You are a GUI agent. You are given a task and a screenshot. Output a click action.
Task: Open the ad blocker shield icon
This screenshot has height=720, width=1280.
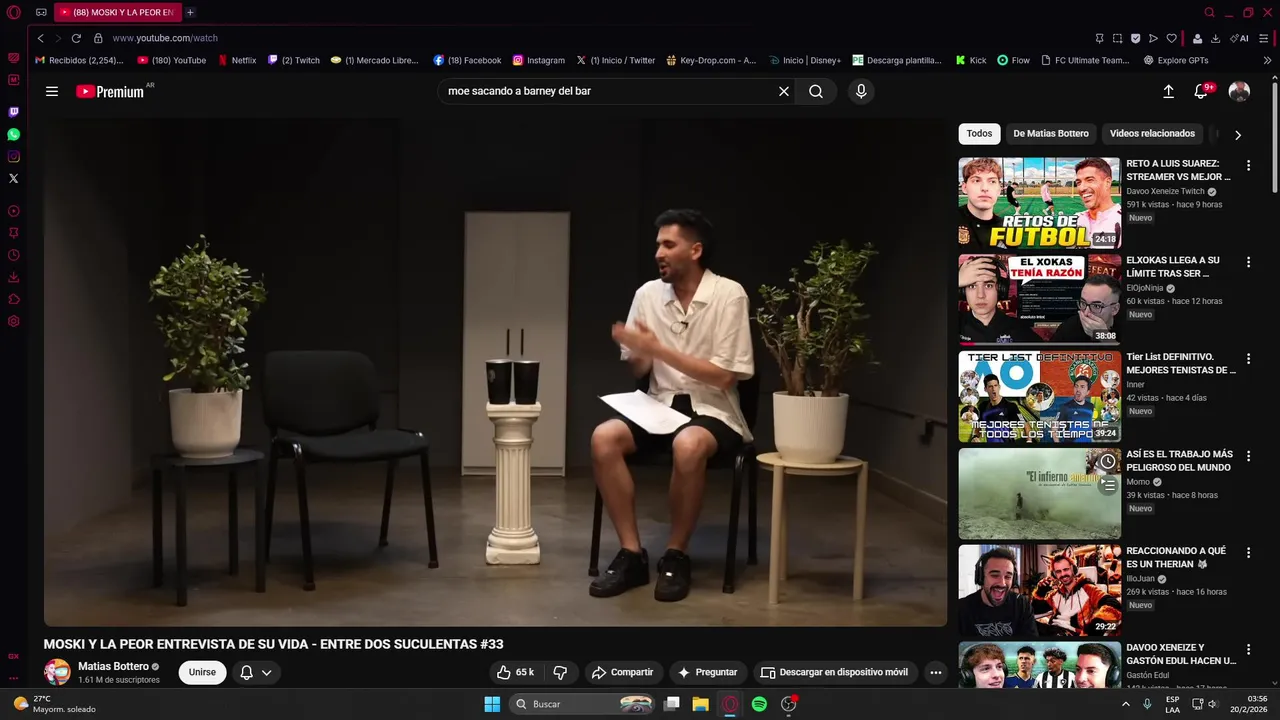[1135, 38]
